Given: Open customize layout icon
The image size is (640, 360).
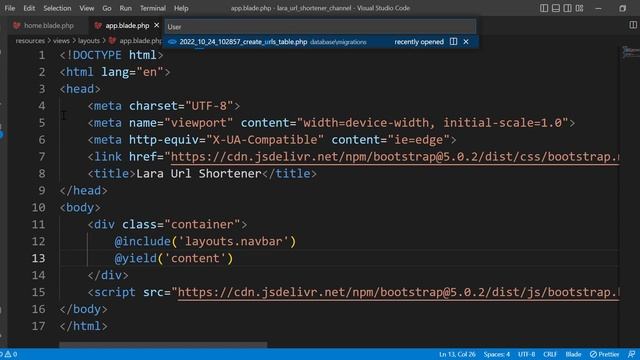Looking at the screenshot, I should point(579,8).
